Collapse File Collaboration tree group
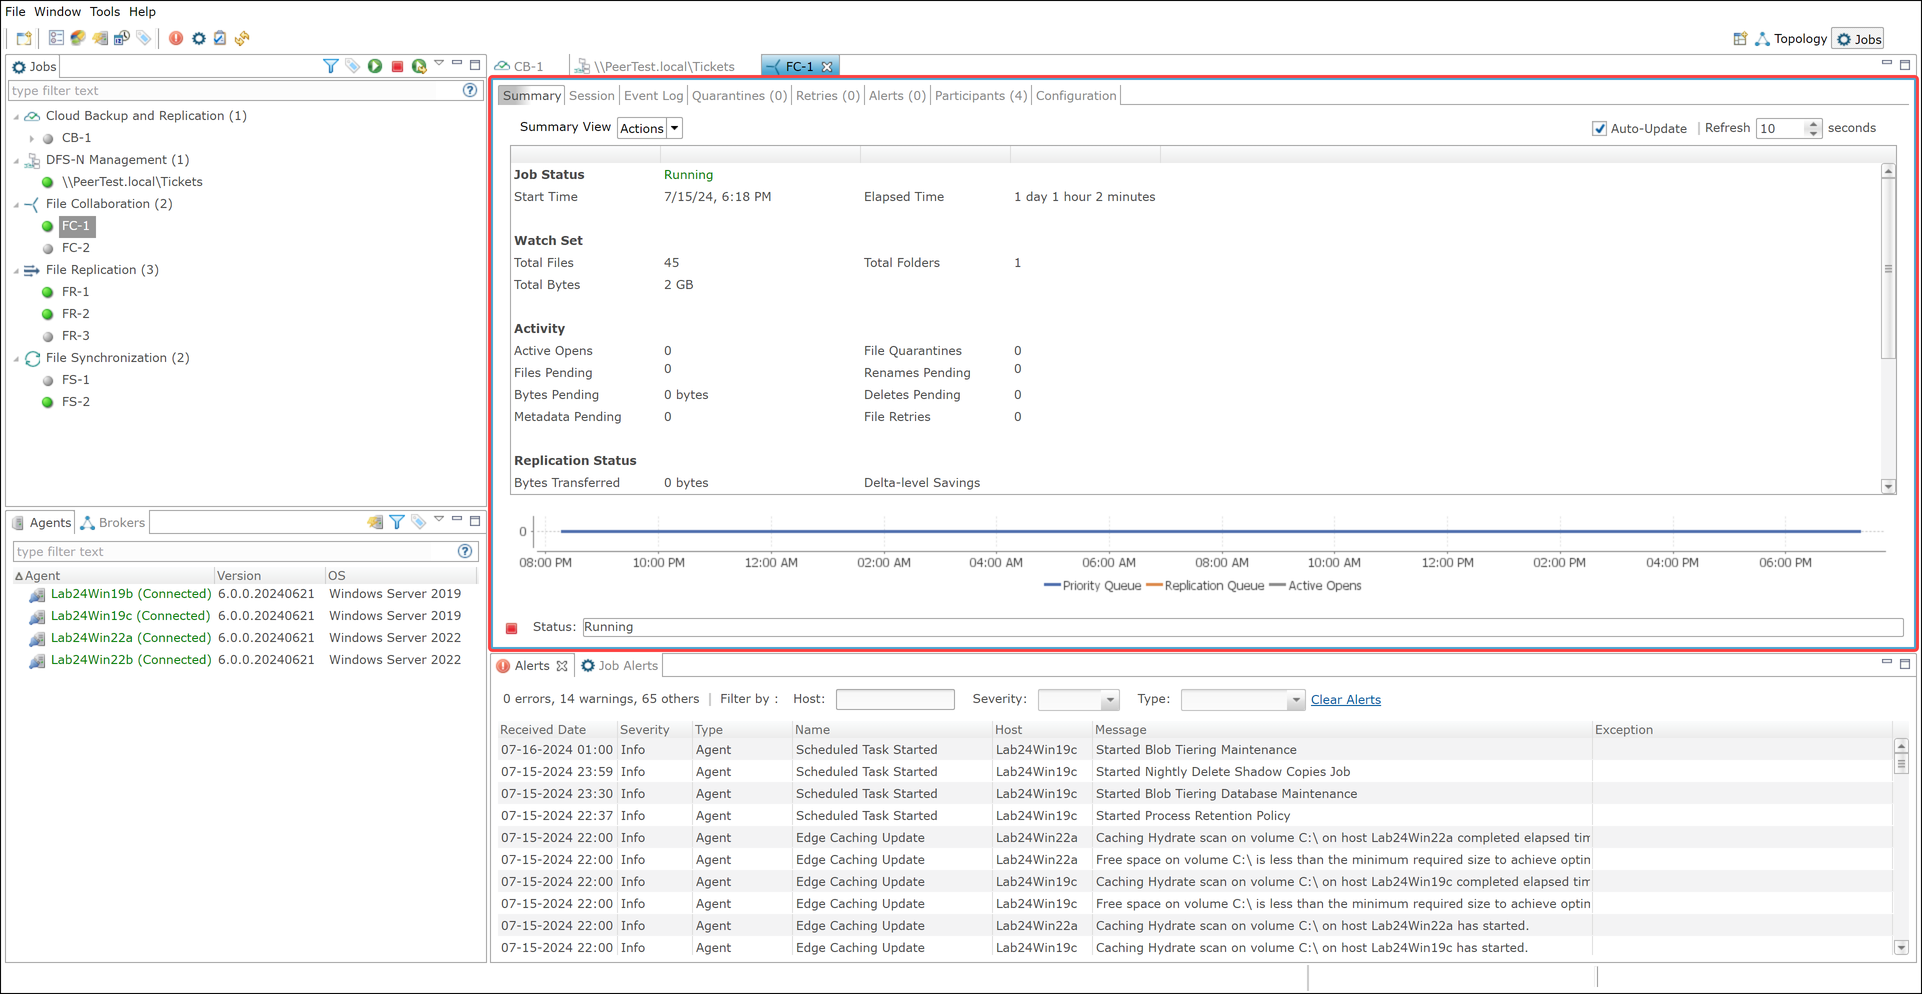The width and height of the screenshot is (1922, 994). pos(17,204)
